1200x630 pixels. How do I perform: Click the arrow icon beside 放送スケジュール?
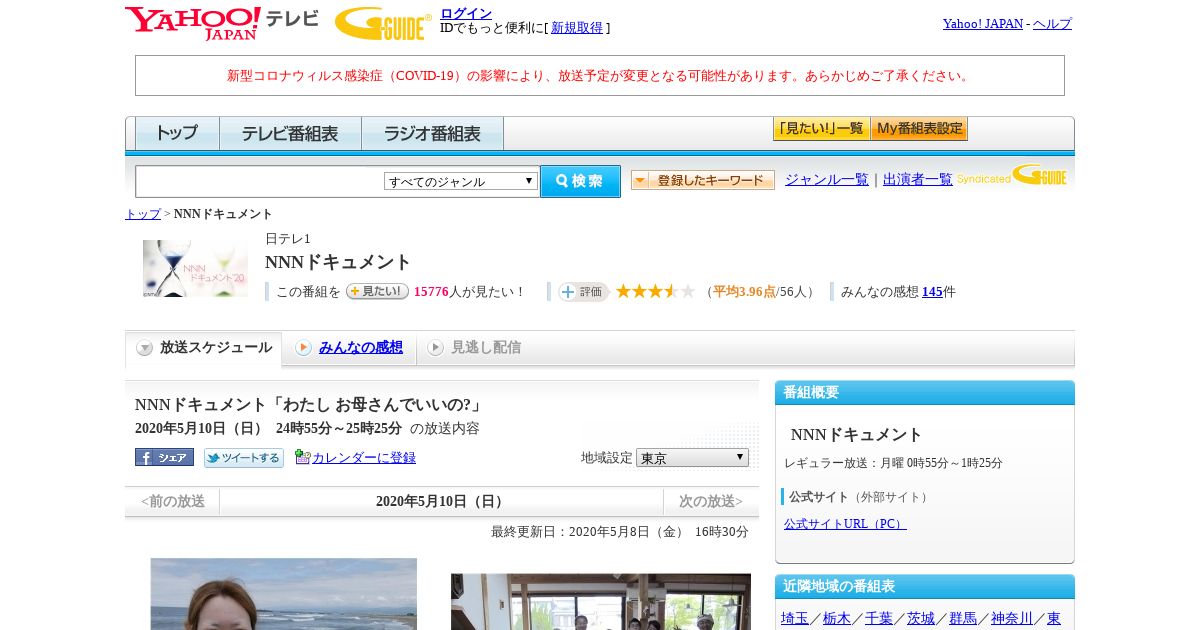[145, 348]
